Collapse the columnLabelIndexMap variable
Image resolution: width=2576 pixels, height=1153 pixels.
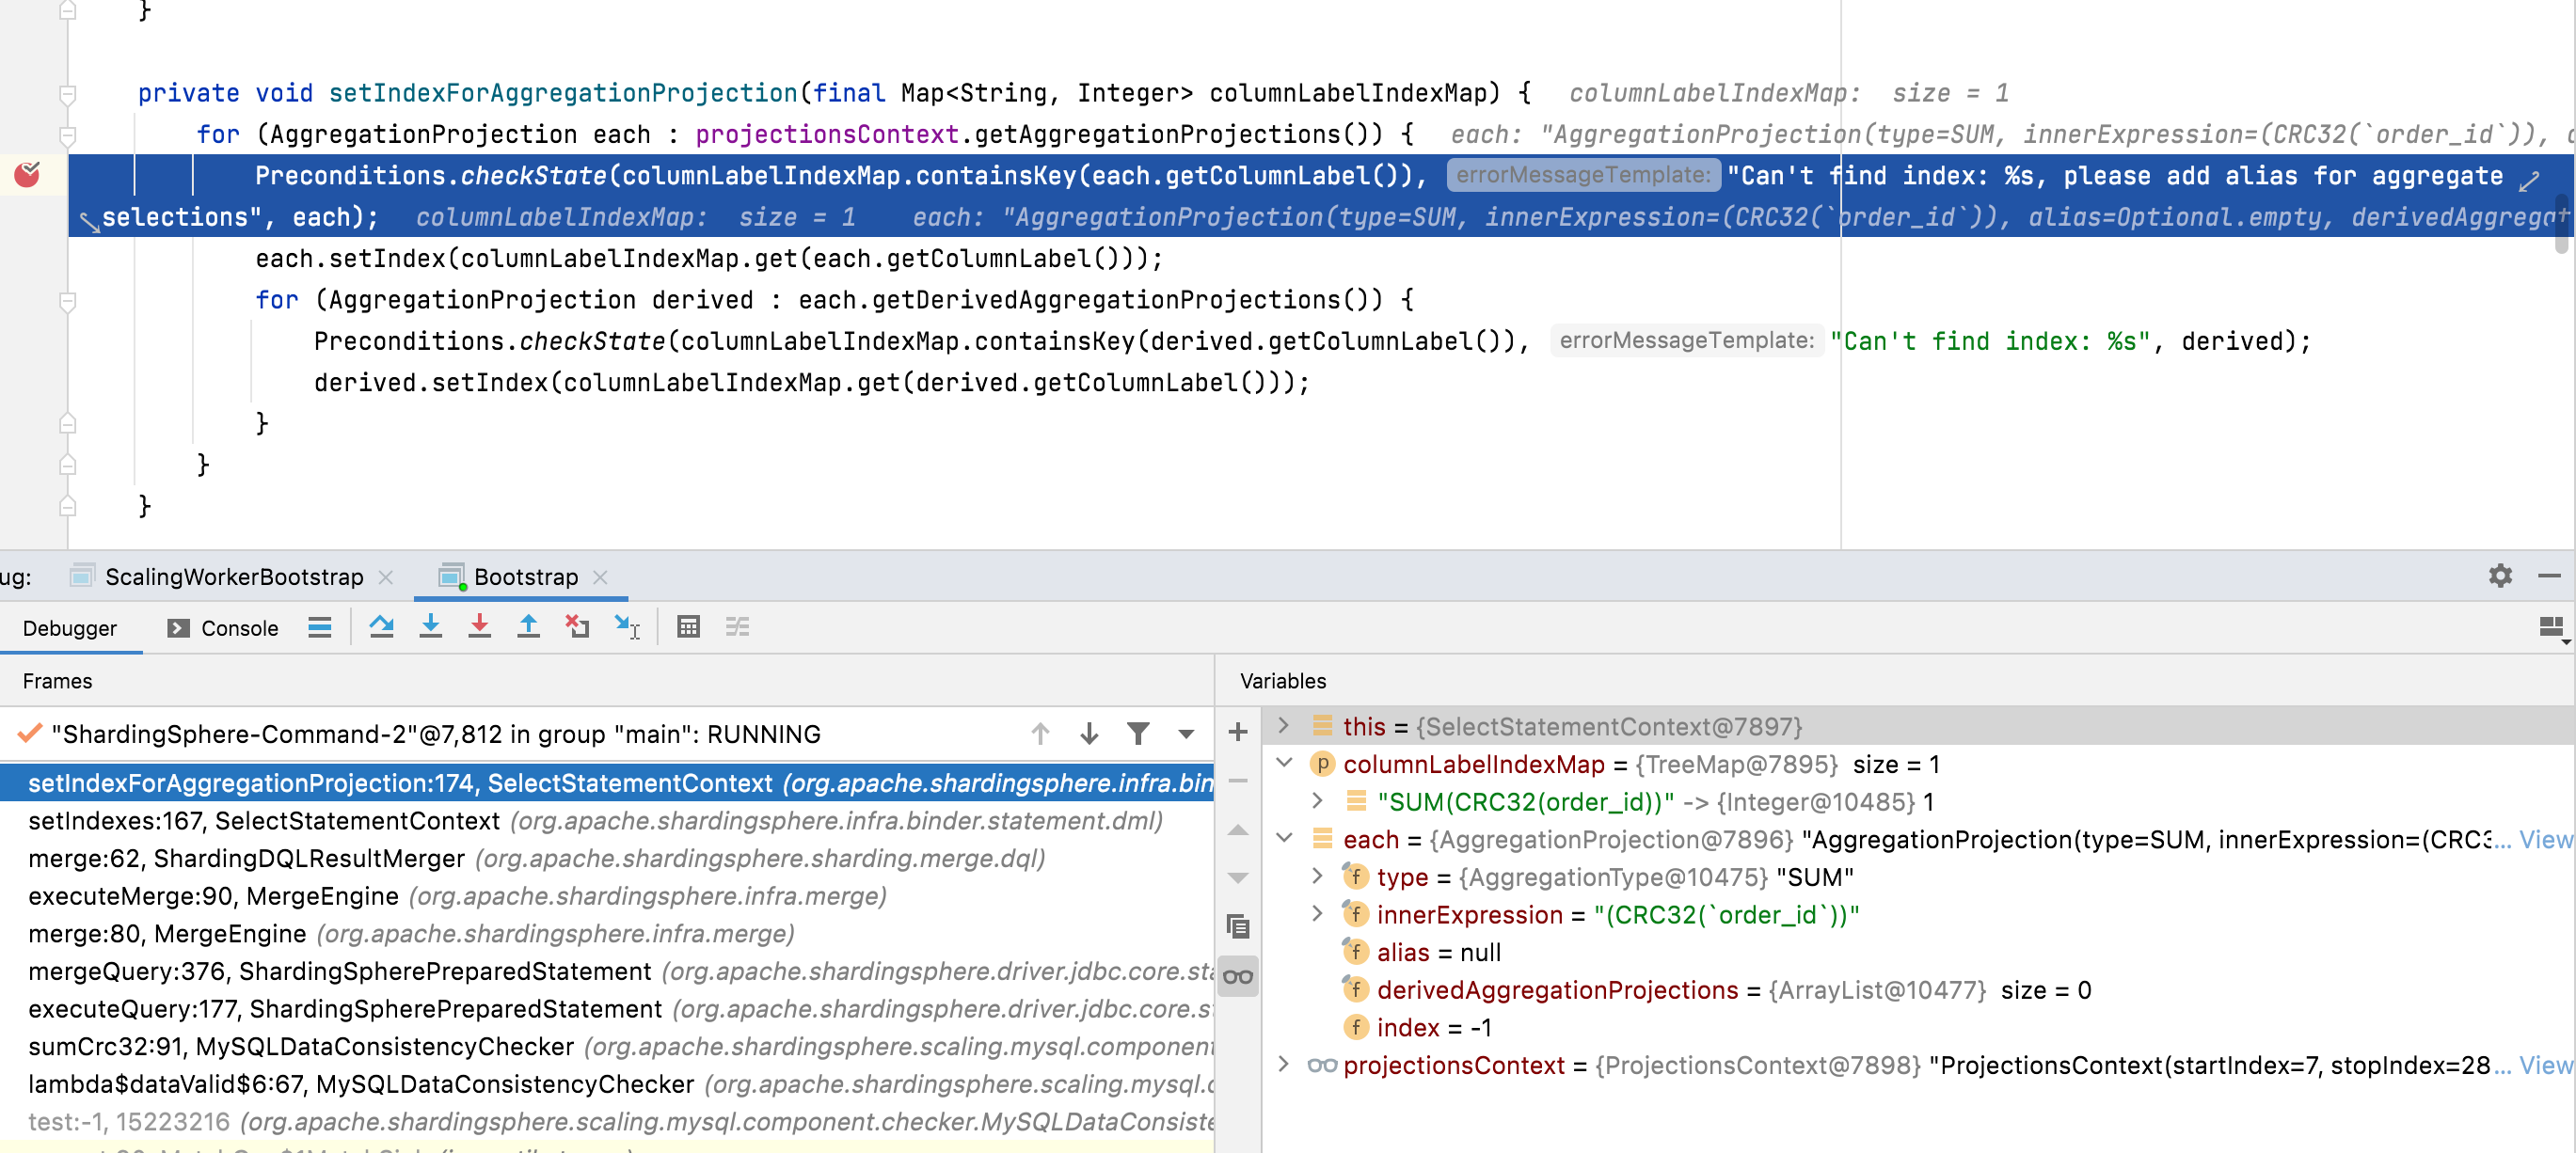(1284, 764)
